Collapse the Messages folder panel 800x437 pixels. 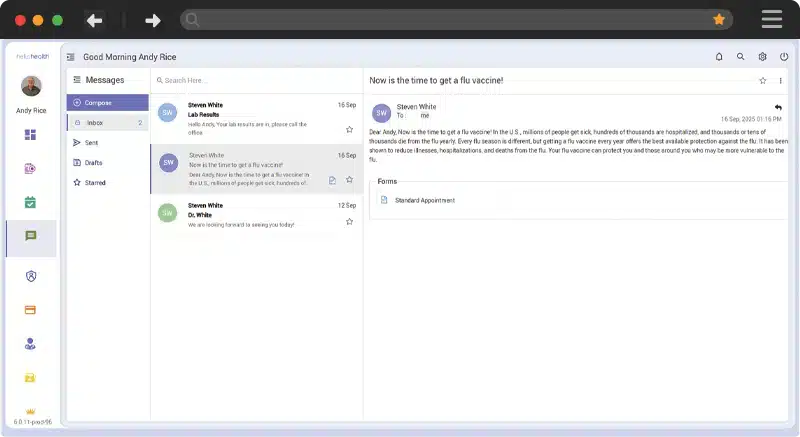coord(76,80)
